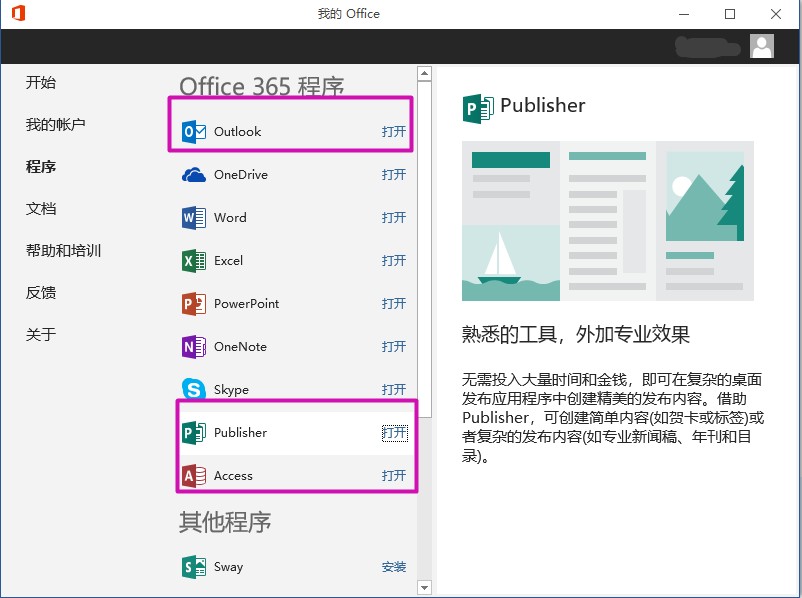Image resolution: width=802 pixels, height=598 pixels.
Task: Select the Sway text label
Action: click(229, 567)
